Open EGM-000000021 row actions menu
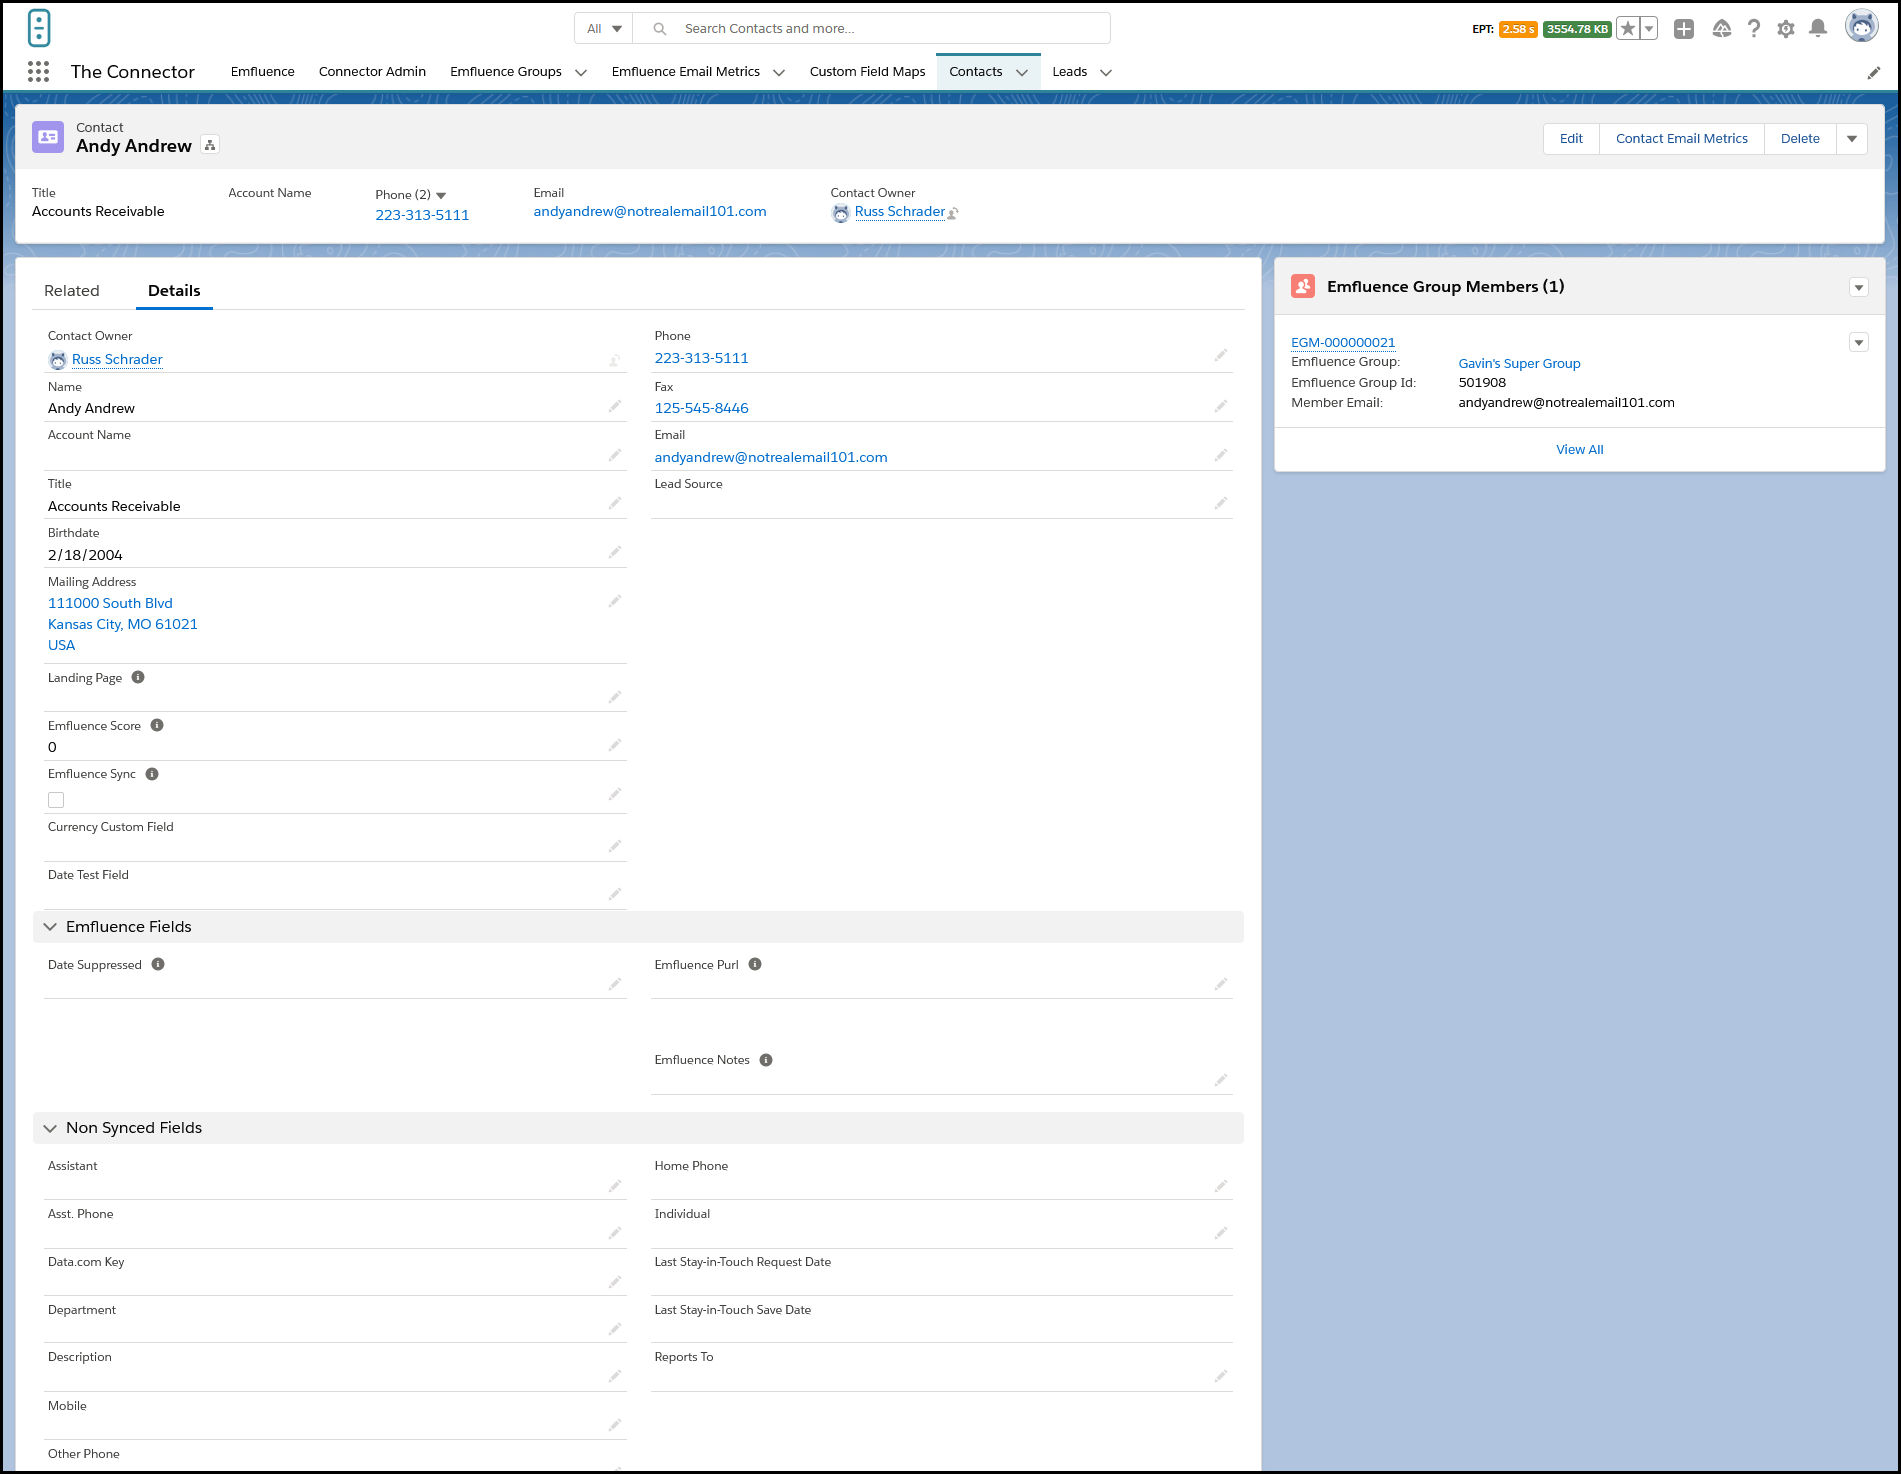 pyautogui.click(x=1859, y=343)
